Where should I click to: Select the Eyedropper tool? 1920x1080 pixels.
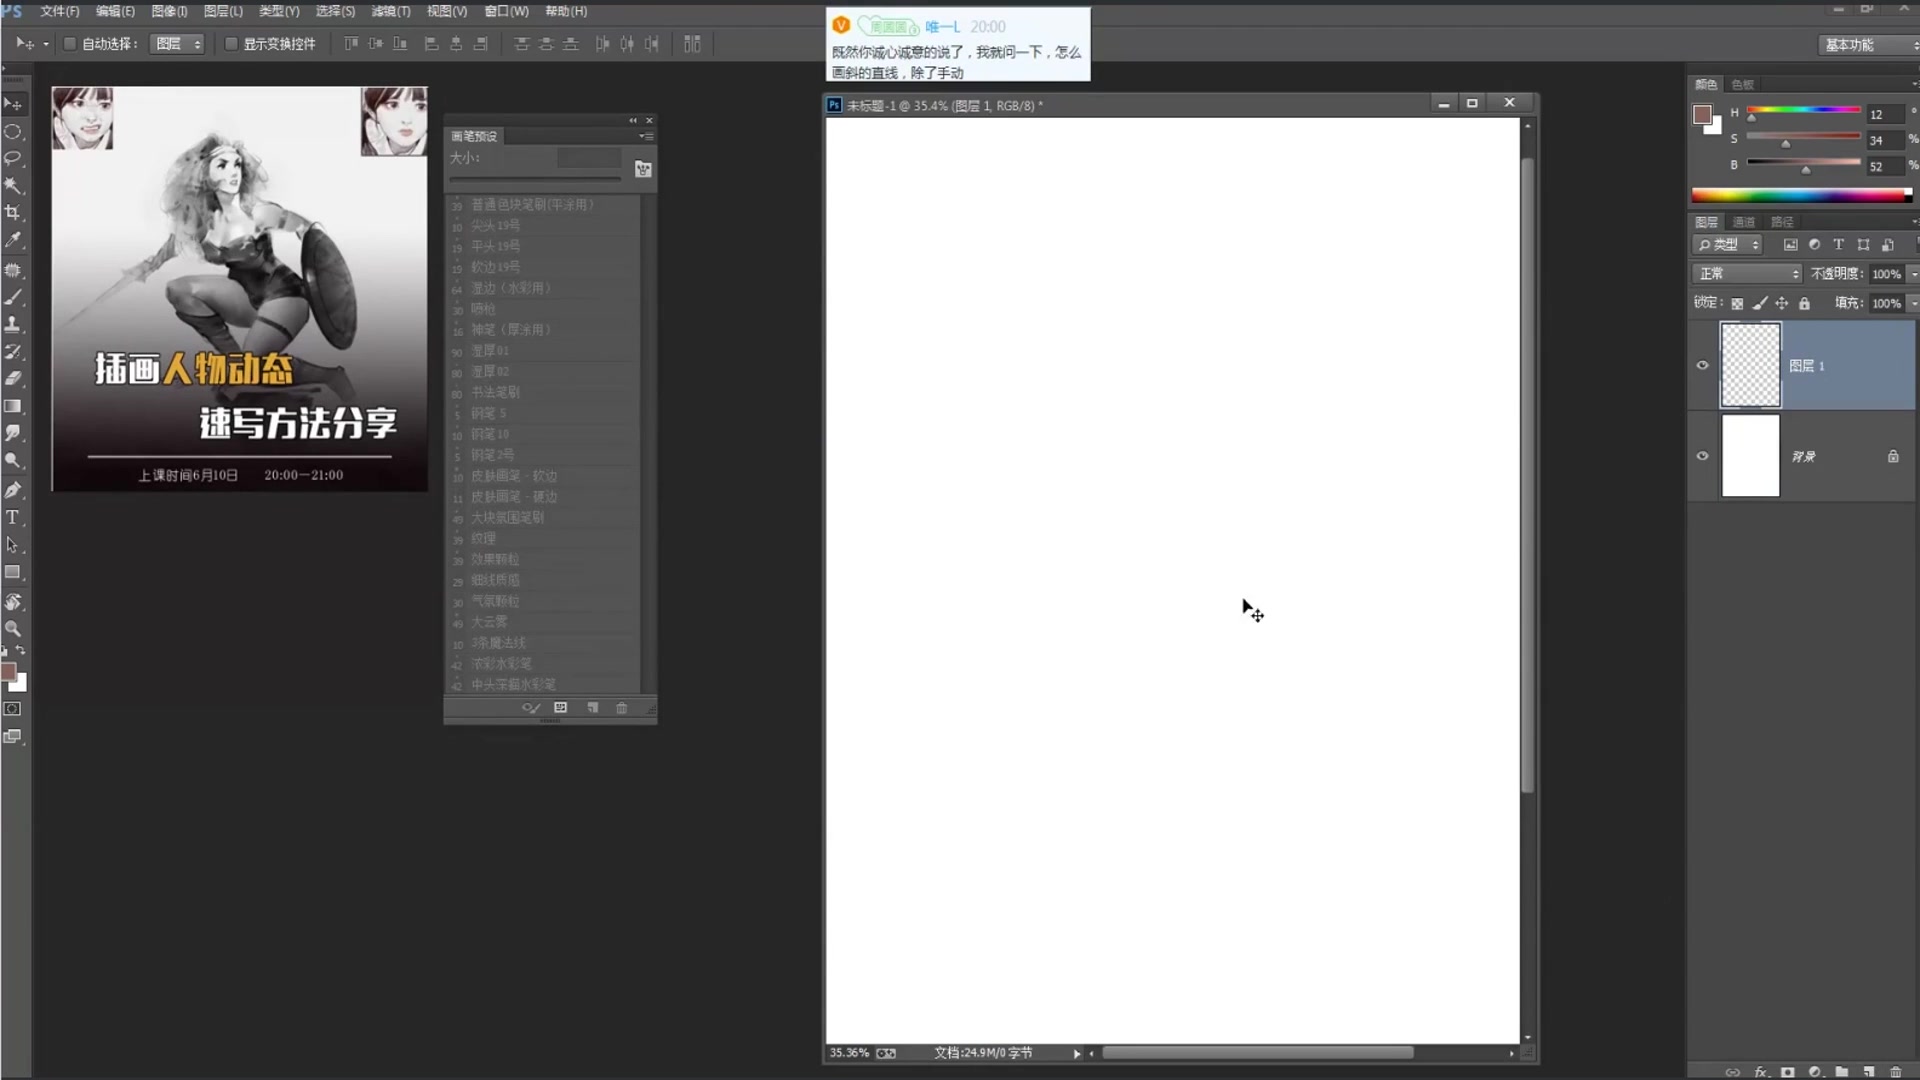pyautogui.click(x=15, y=240)
